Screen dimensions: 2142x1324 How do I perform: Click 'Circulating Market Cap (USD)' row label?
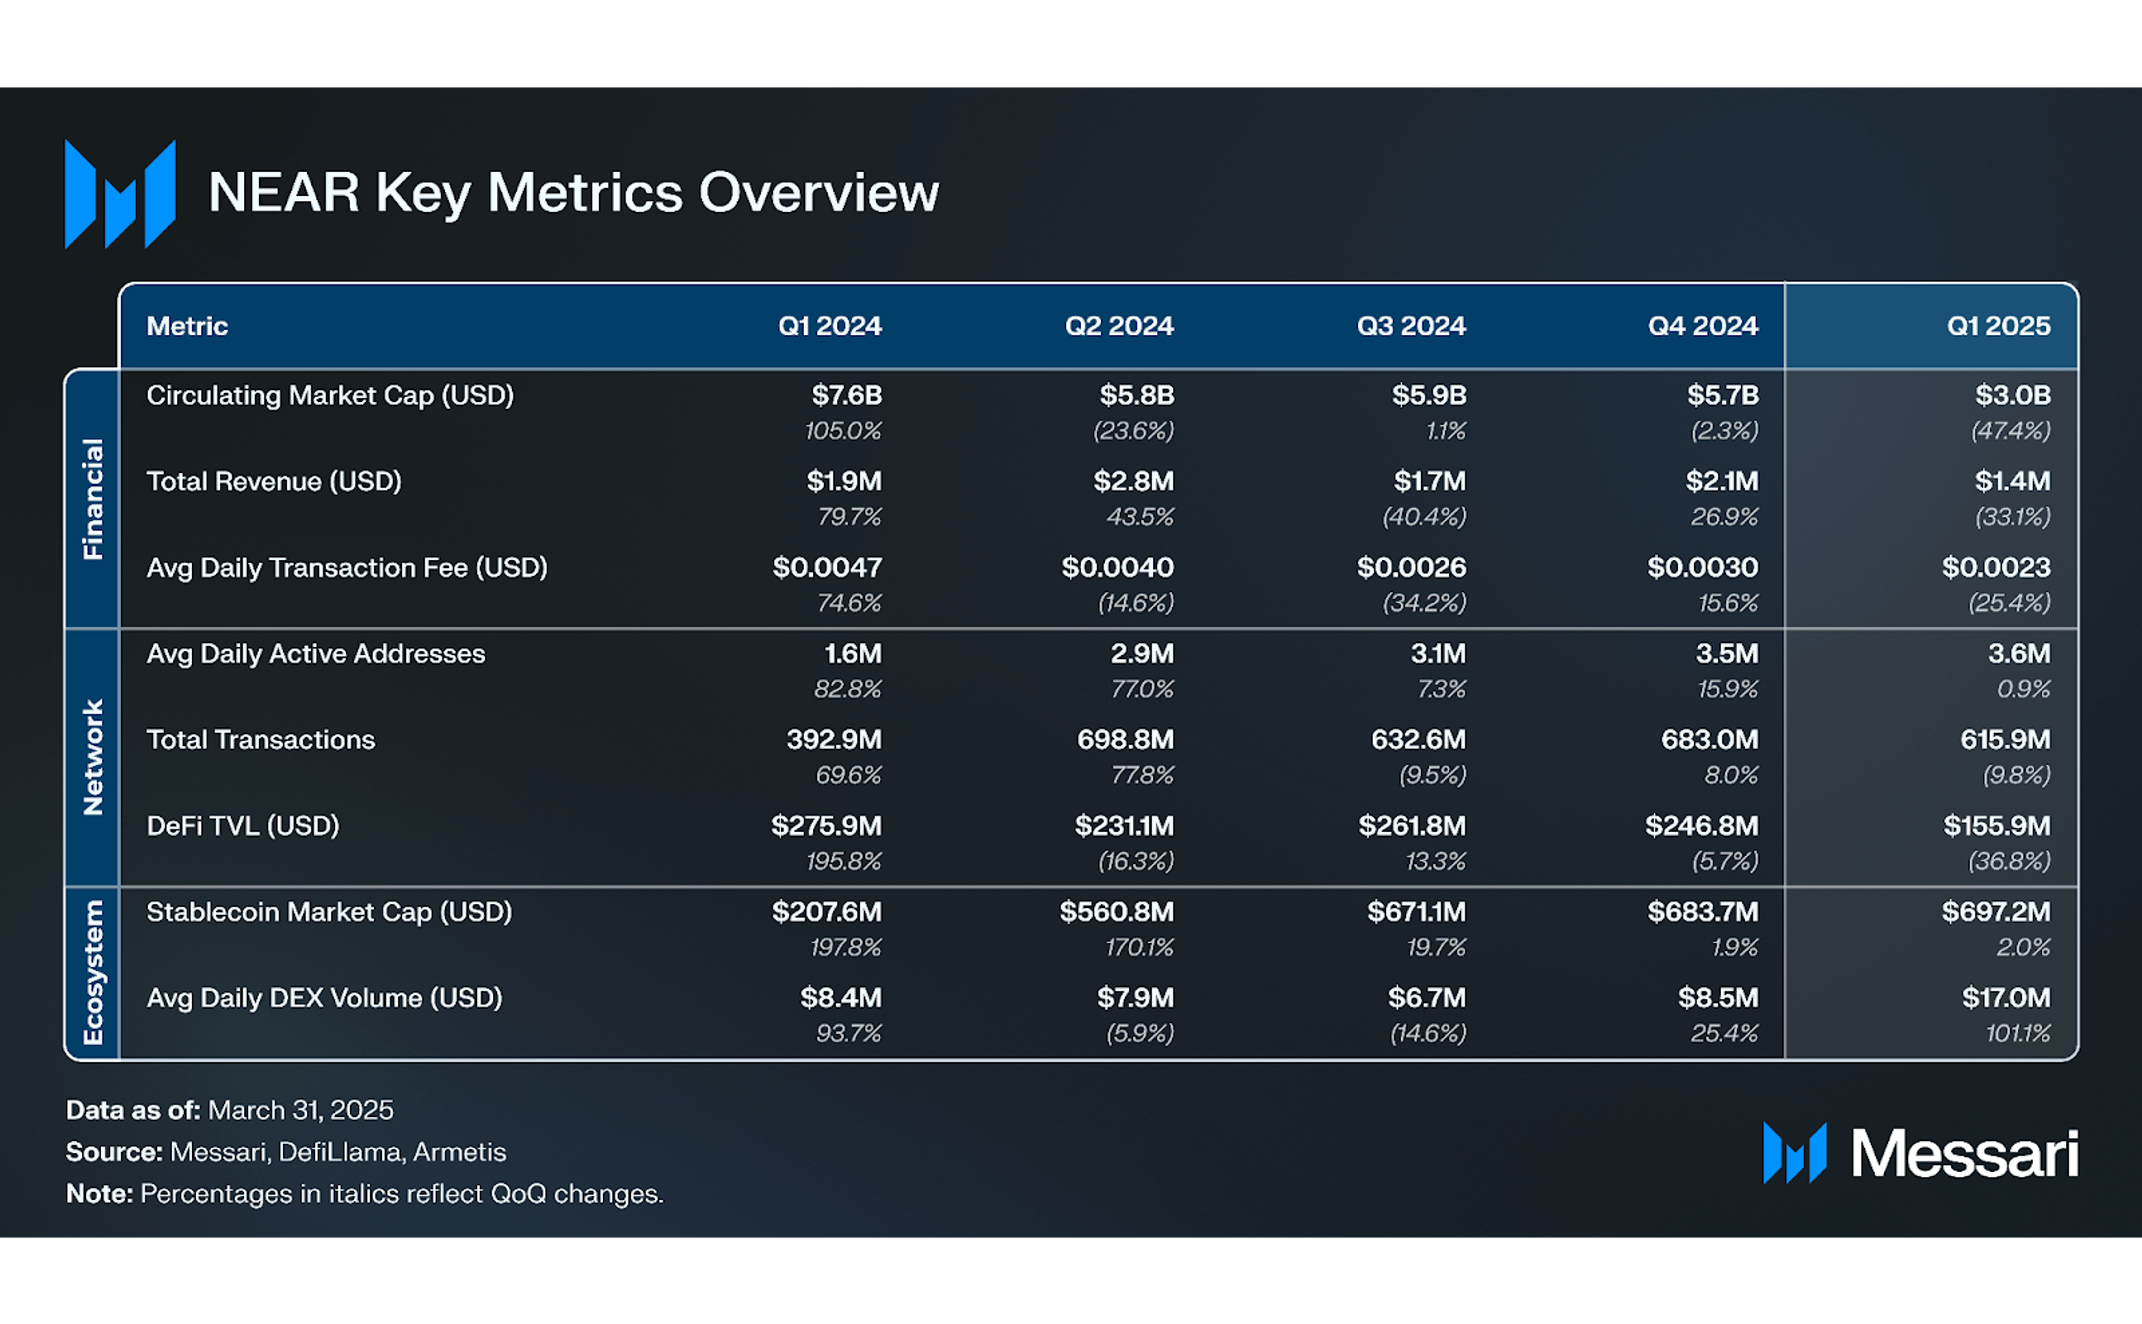(x=330, y=396)
